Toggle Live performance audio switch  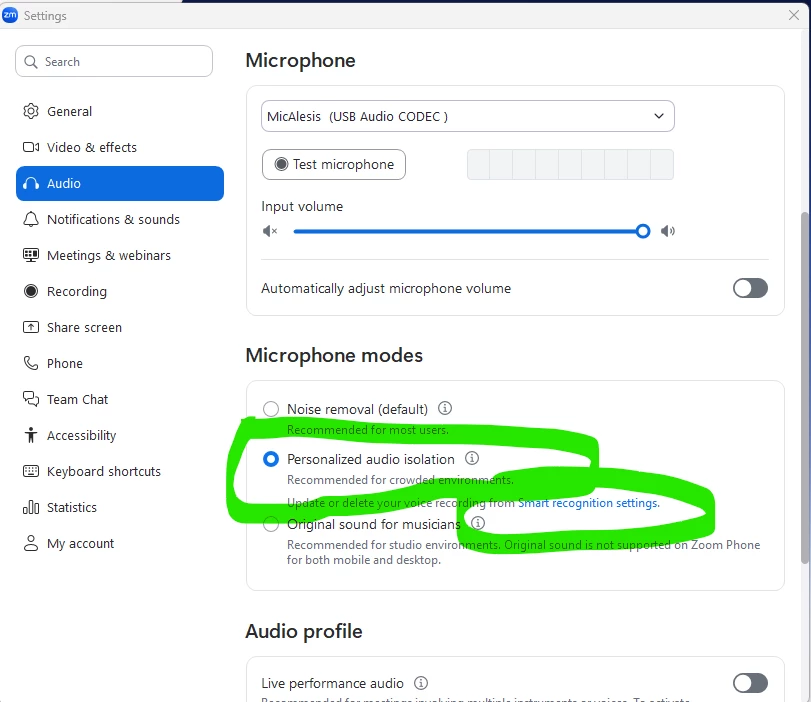coord(750,683)
